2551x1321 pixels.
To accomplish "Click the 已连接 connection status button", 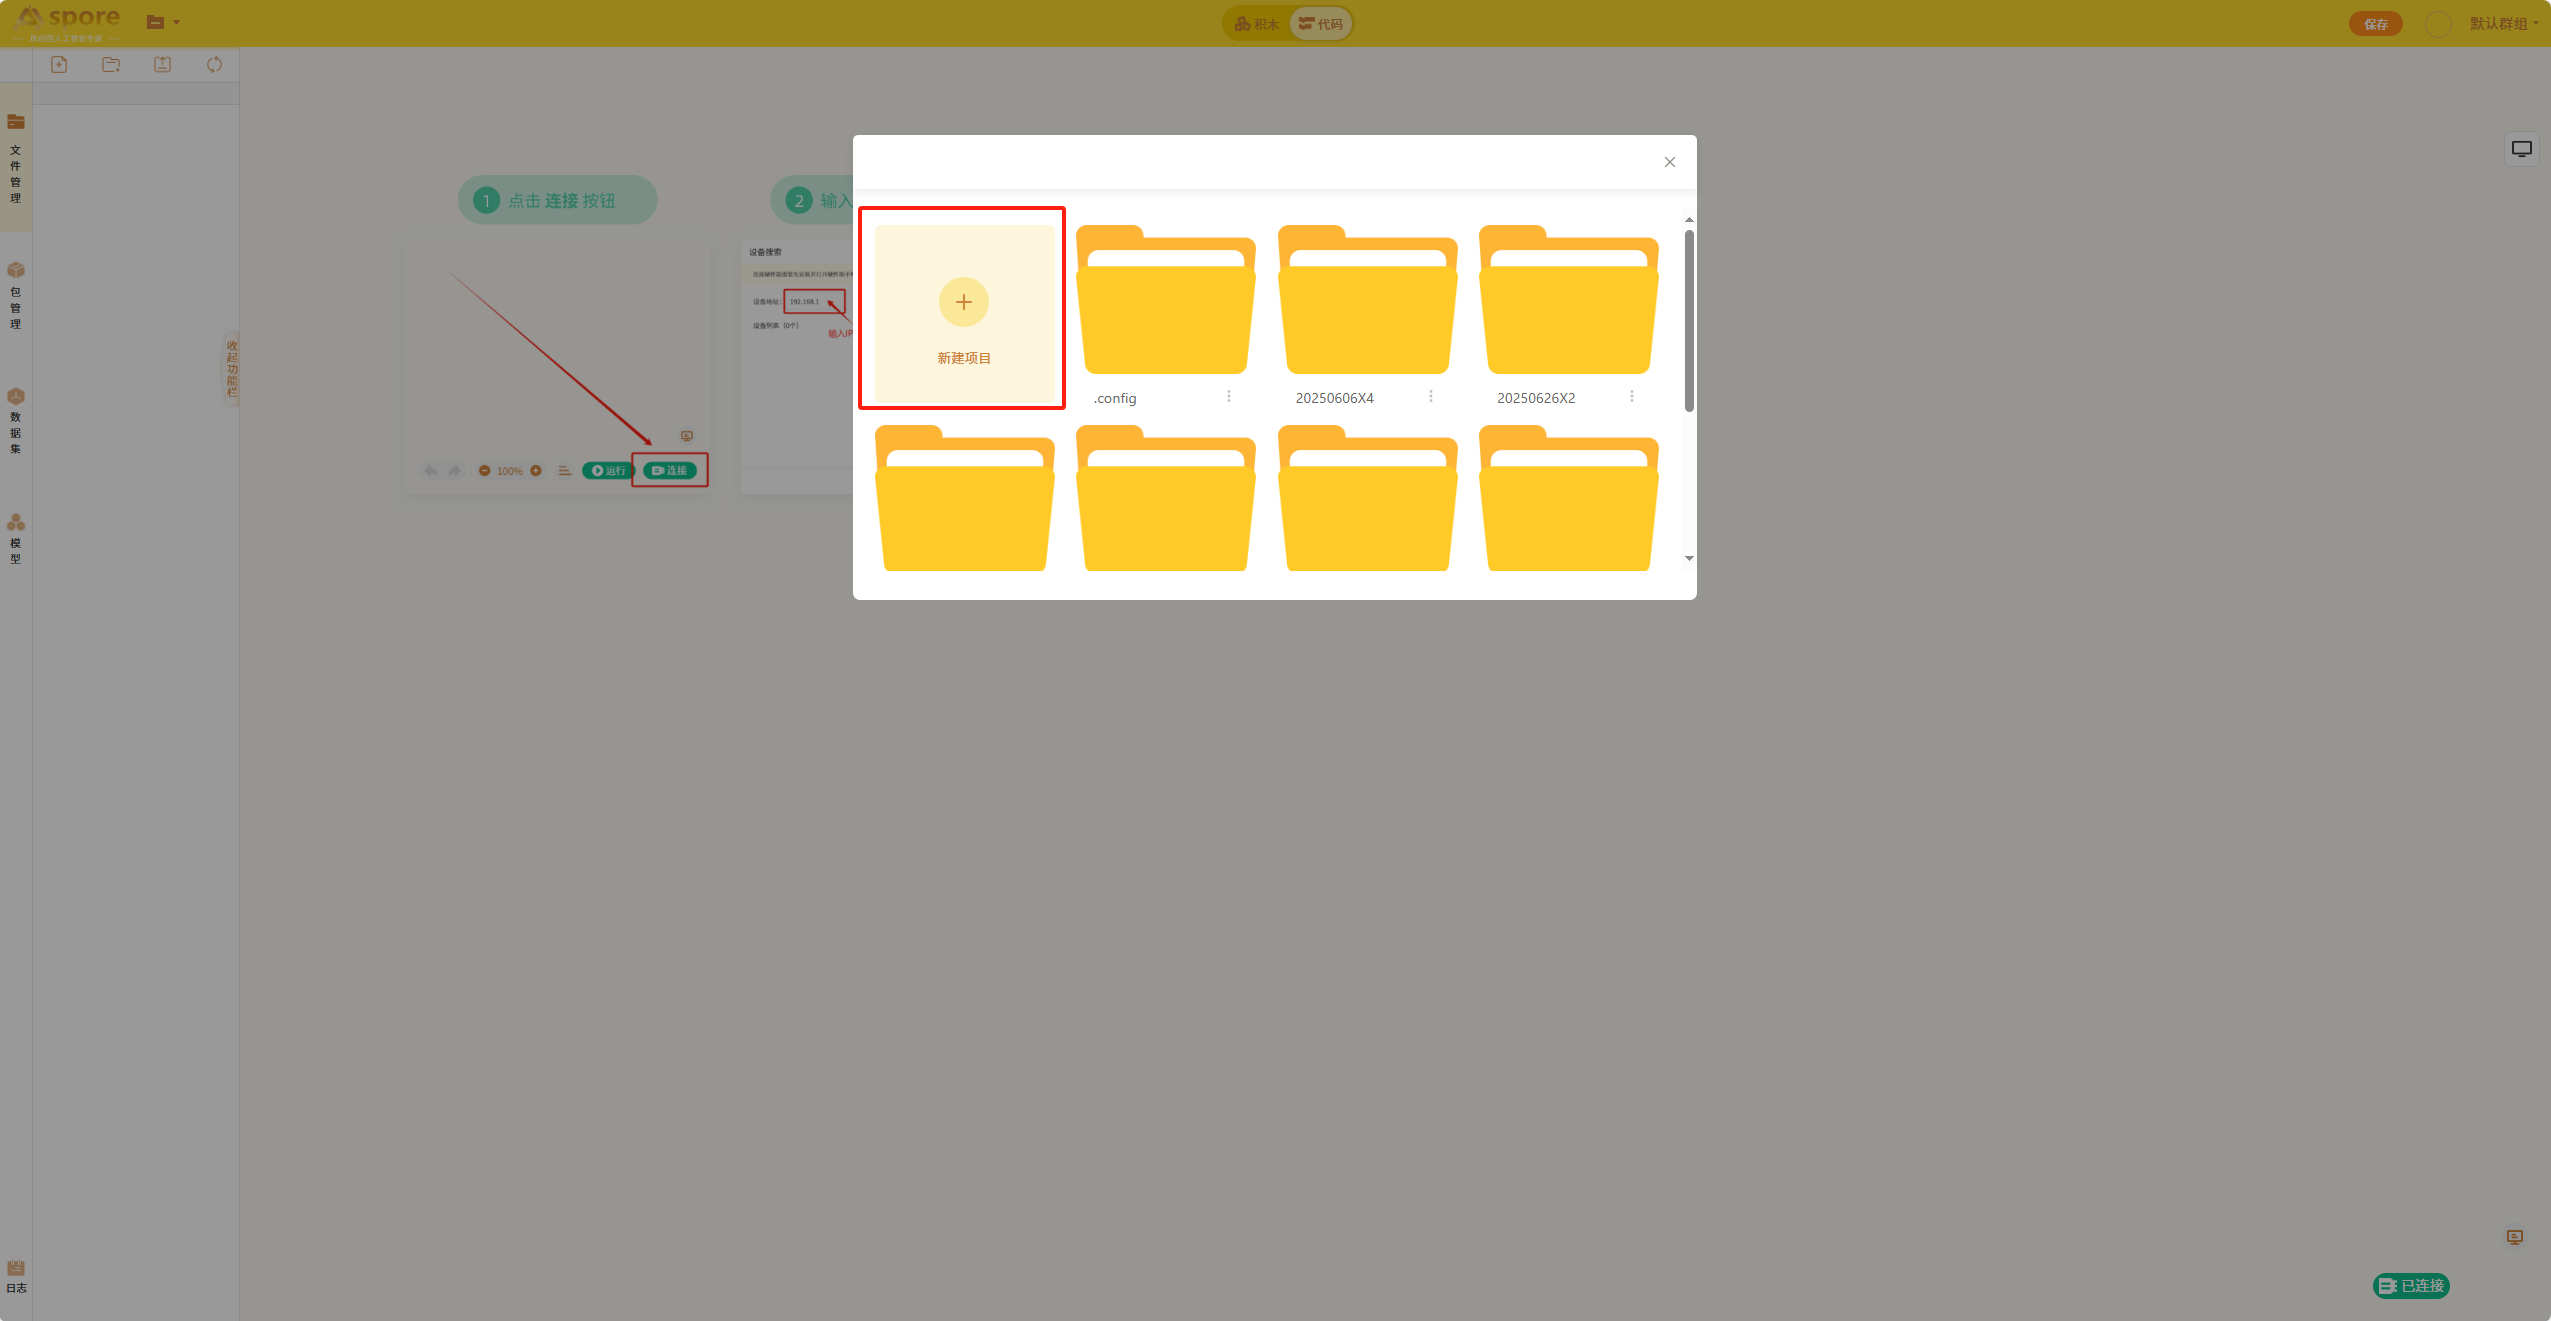I will (2410, 1286).
